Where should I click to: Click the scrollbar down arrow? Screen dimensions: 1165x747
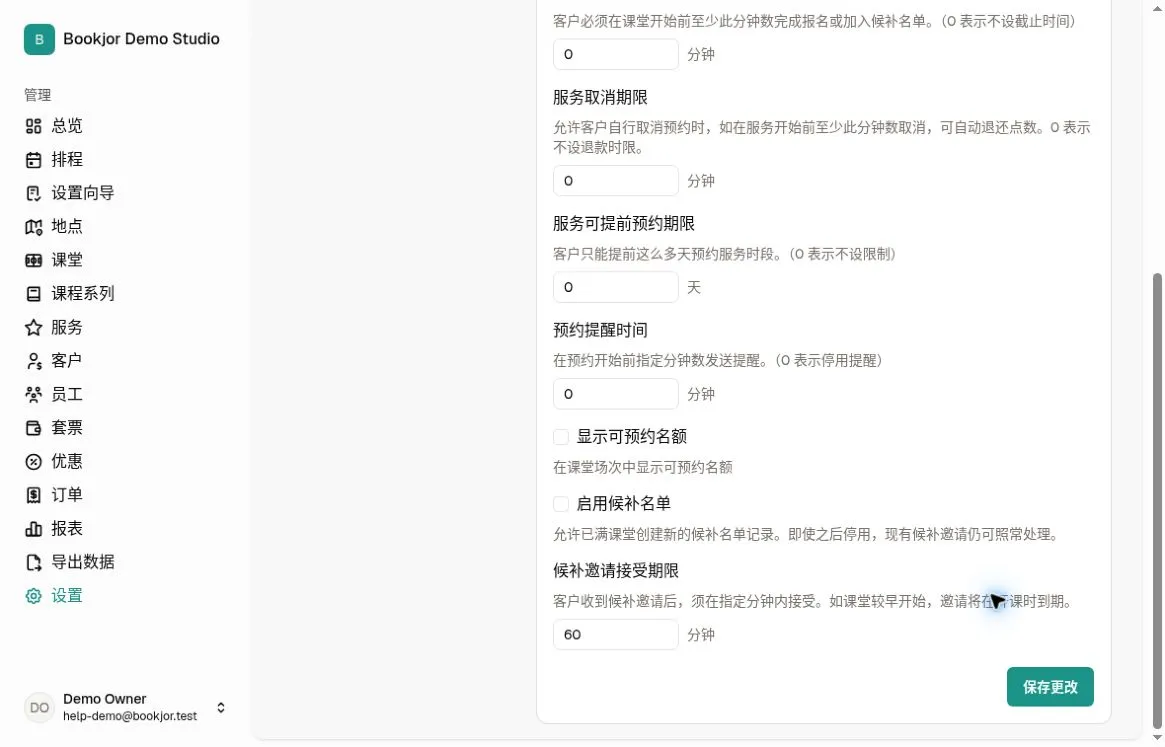(1157, 738)
